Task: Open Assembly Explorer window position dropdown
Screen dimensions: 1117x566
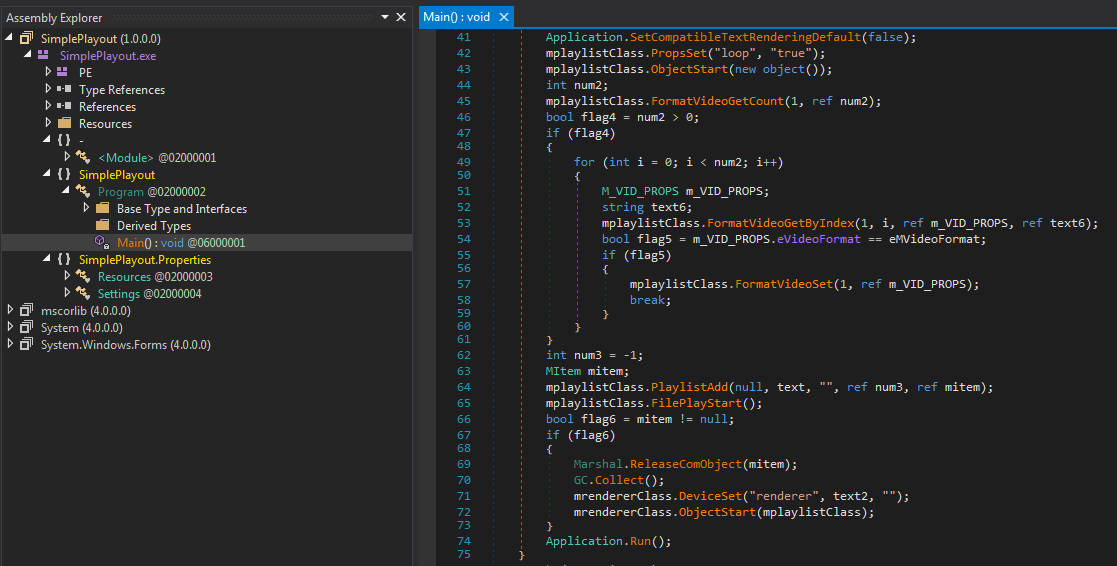Action: click(386, 17)
